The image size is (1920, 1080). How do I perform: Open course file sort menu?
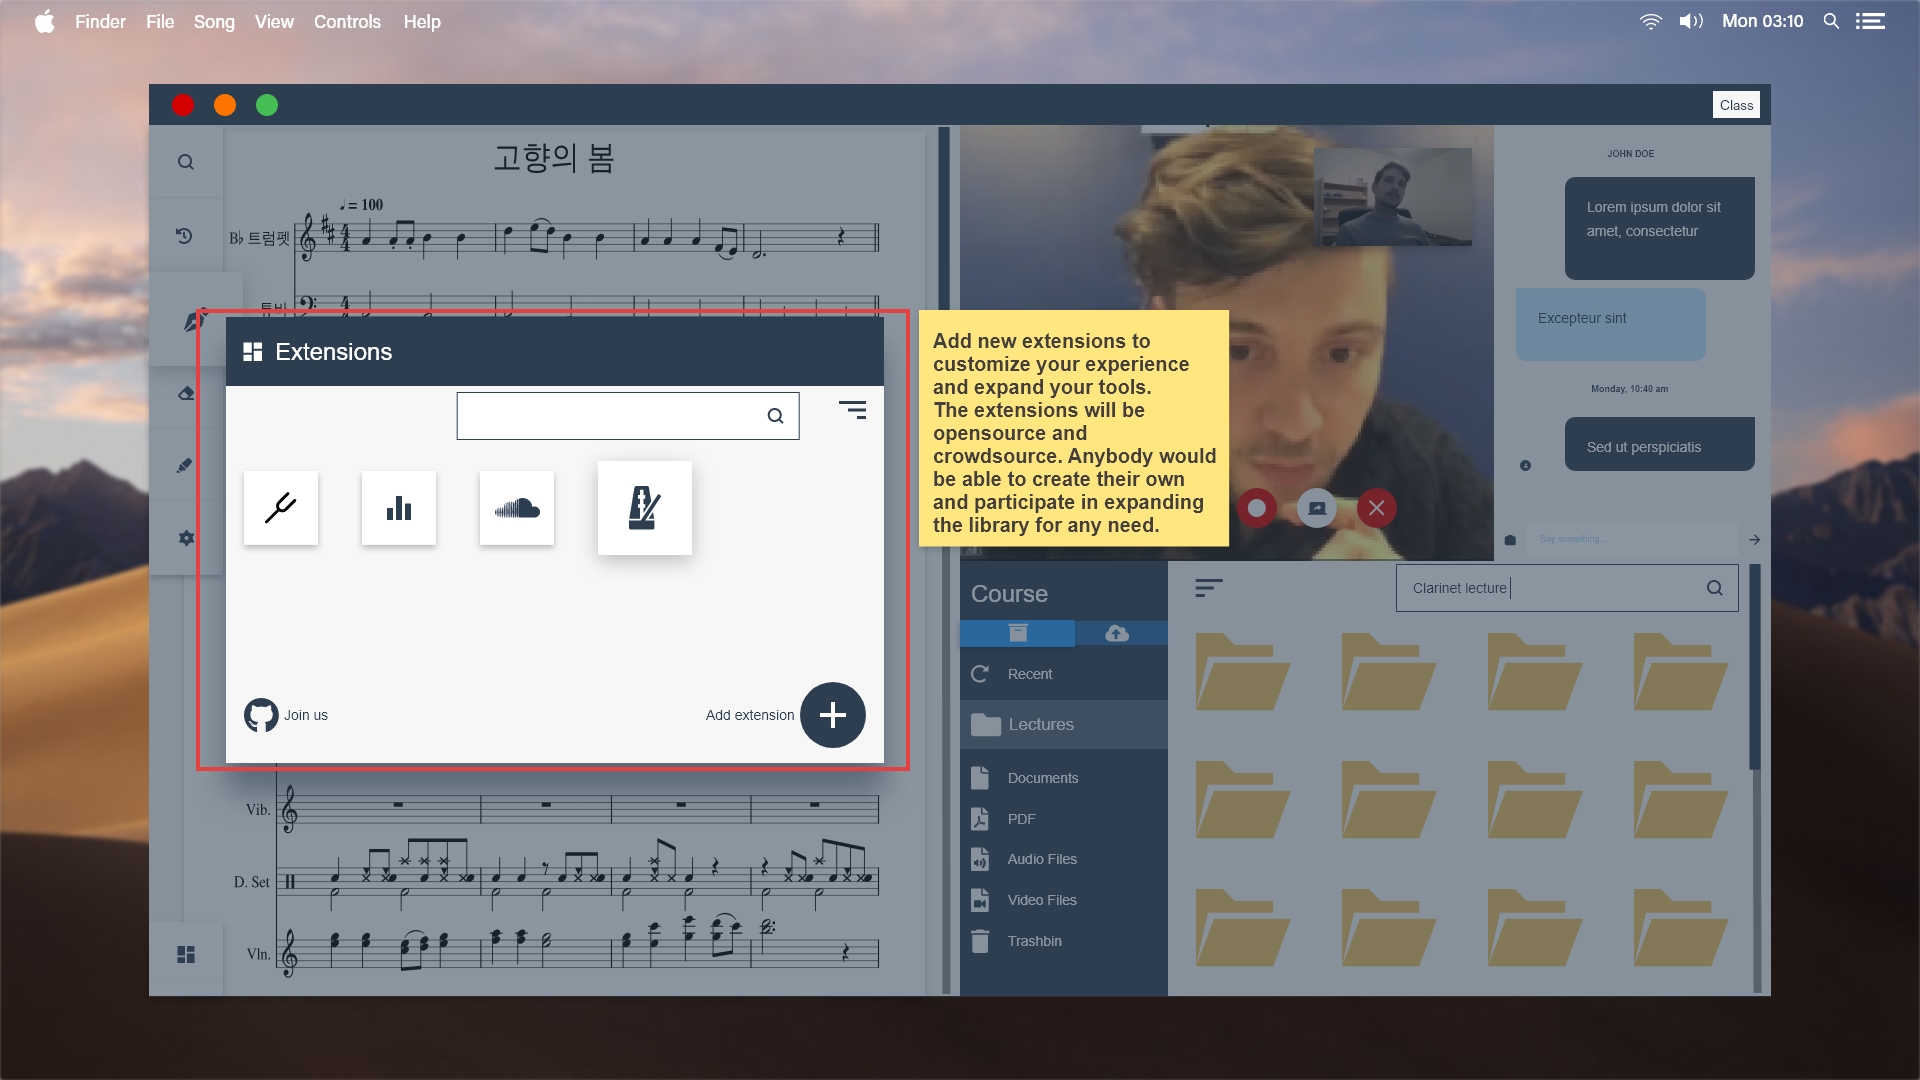pyautogui.click(x=1208, y=588)
